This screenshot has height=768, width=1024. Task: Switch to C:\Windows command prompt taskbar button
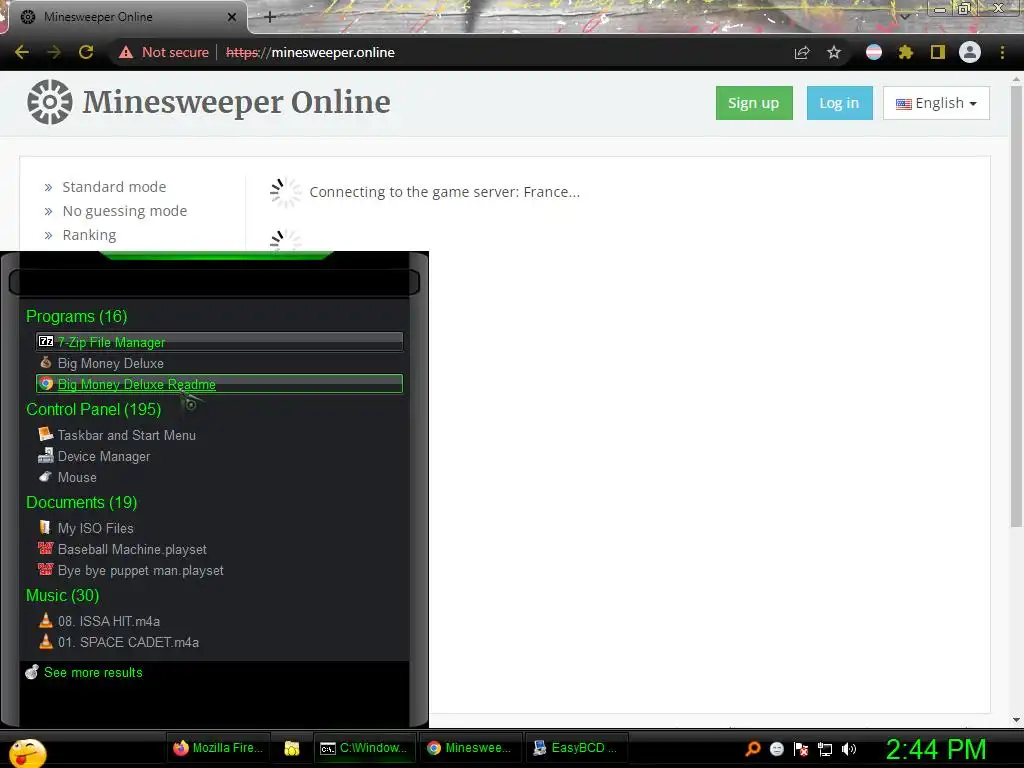(364, 748)
